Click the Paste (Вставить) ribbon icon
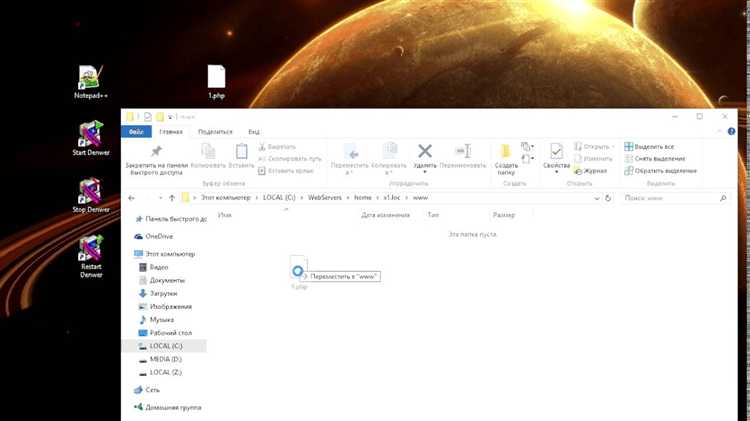This screenshot has height=421, width=750. pos(241,156)
